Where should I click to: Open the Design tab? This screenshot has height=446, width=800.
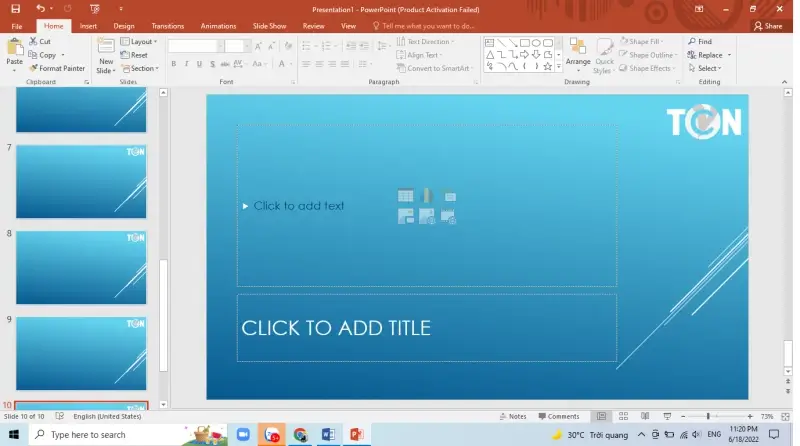[124, 26]
